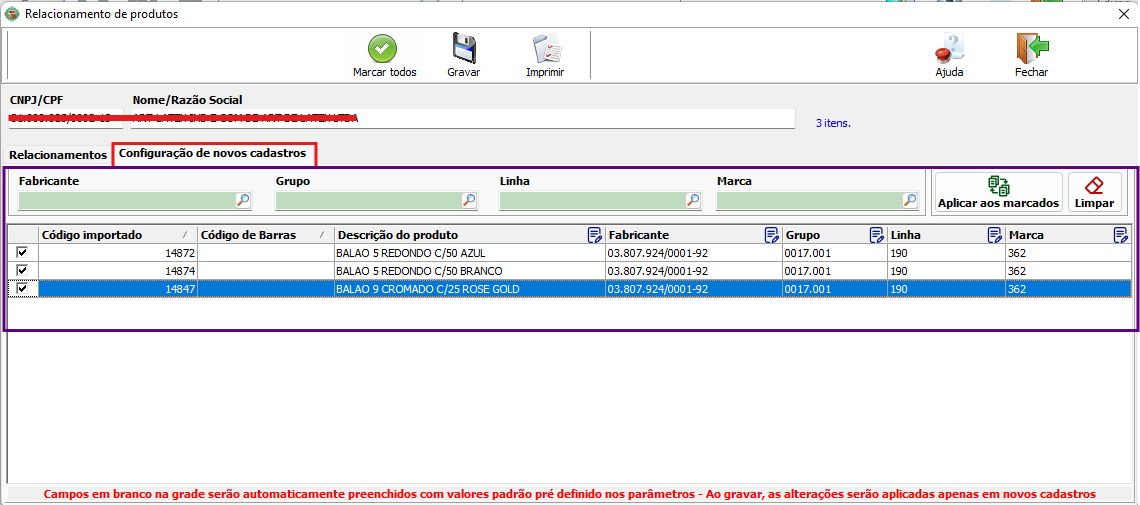Click empty barcode cell of row 14872
The width and height of the screenshot is (1140, 505).
click(x=265, y=253)
